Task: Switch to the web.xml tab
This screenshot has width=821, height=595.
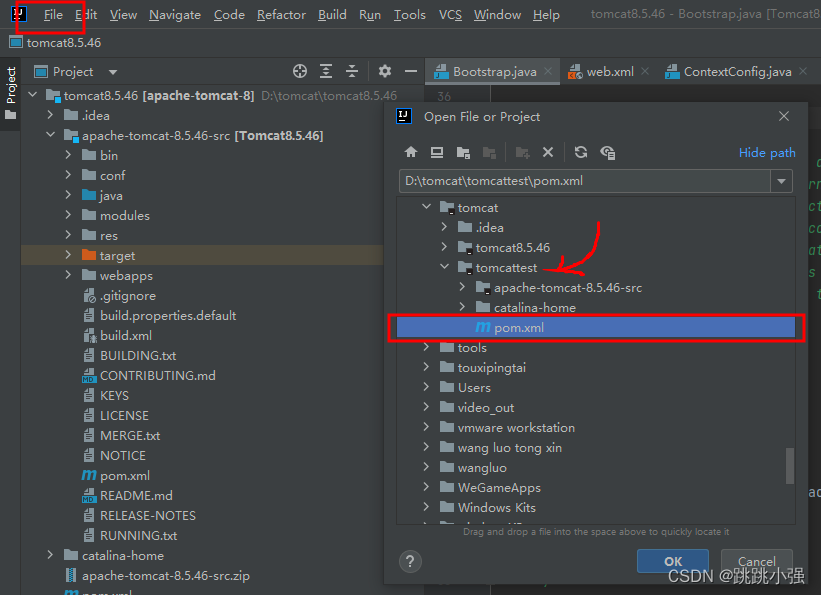Action: 610,71
